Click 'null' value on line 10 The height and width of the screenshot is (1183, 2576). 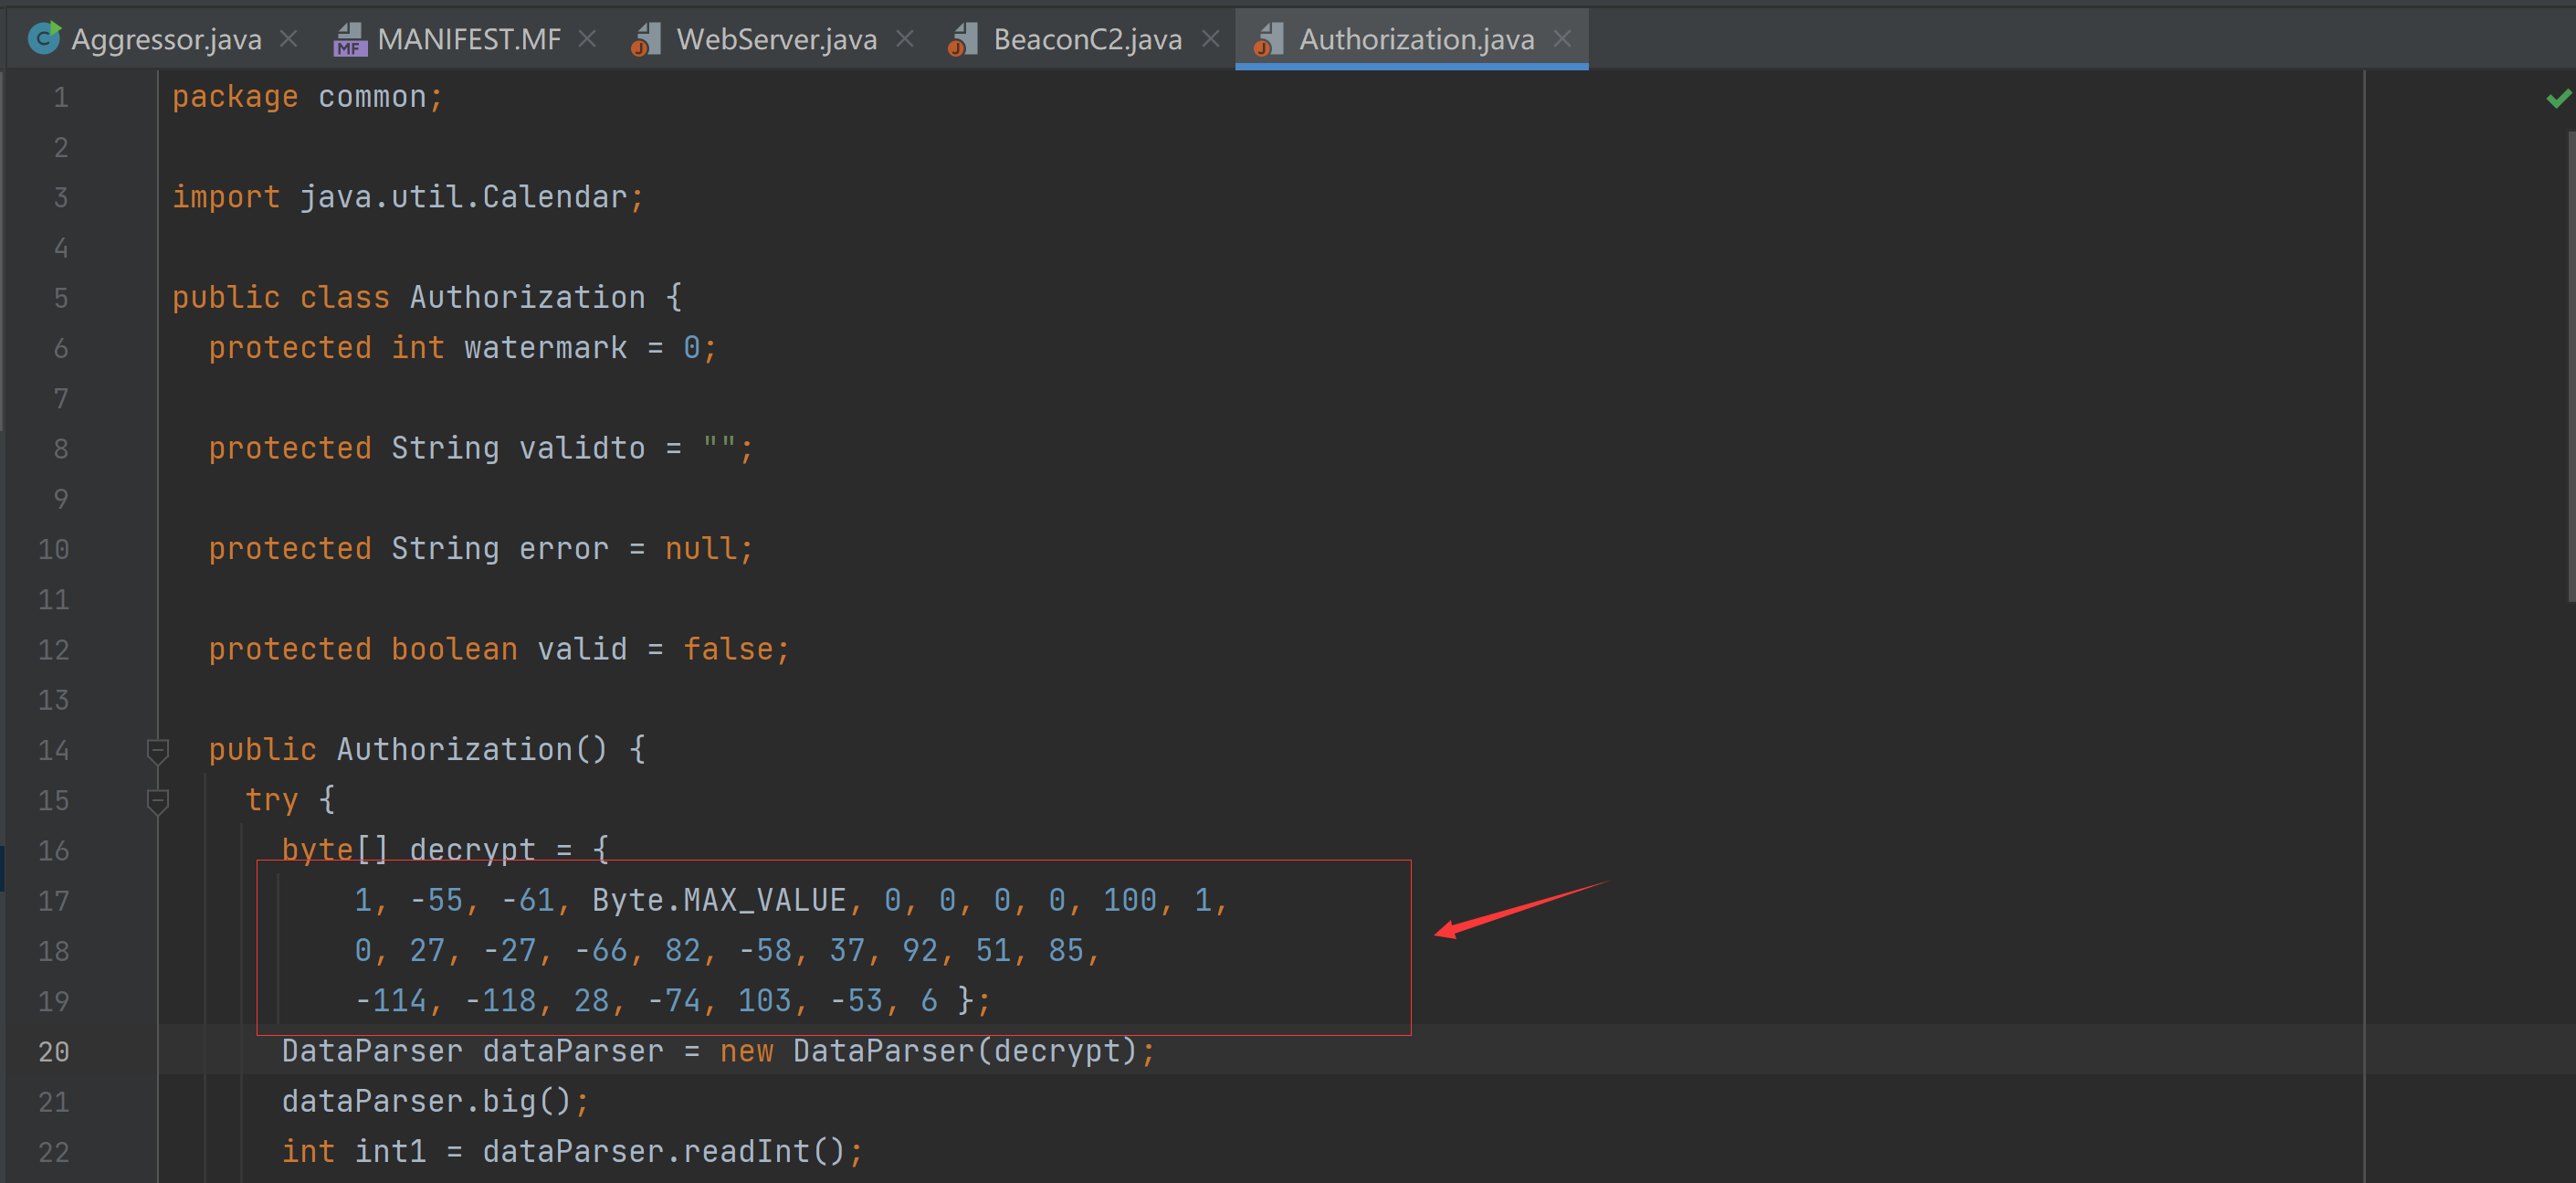(701, 548)
